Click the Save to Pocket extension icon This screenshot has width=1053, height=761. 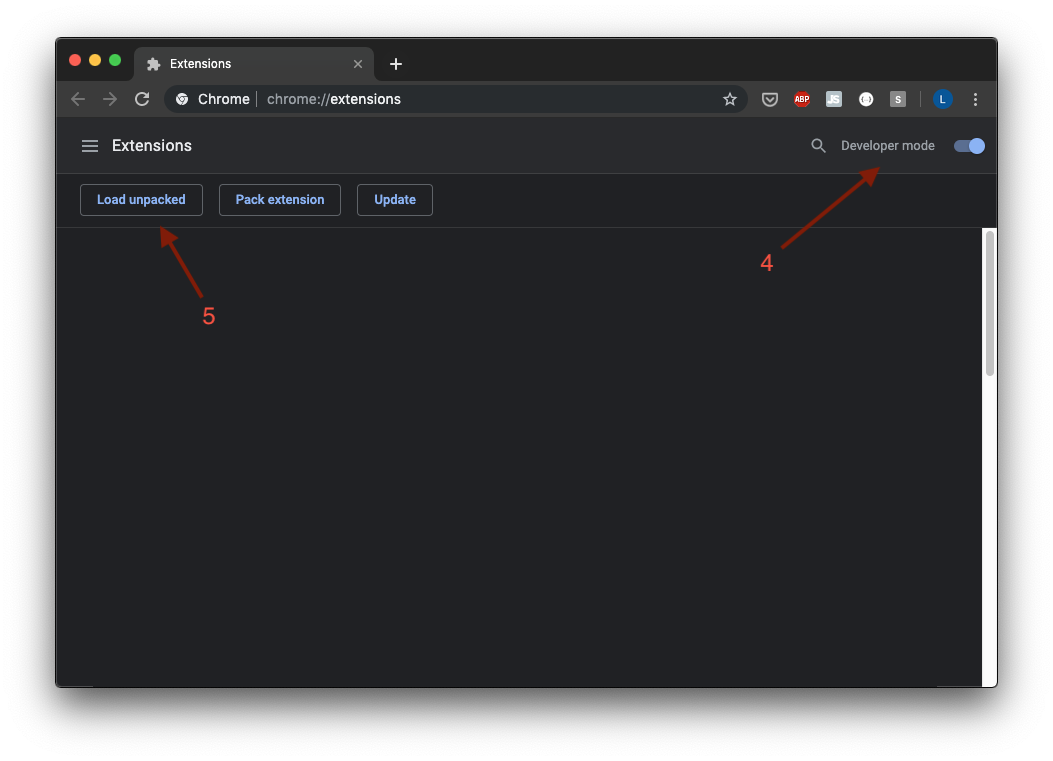tap(770, 99)
